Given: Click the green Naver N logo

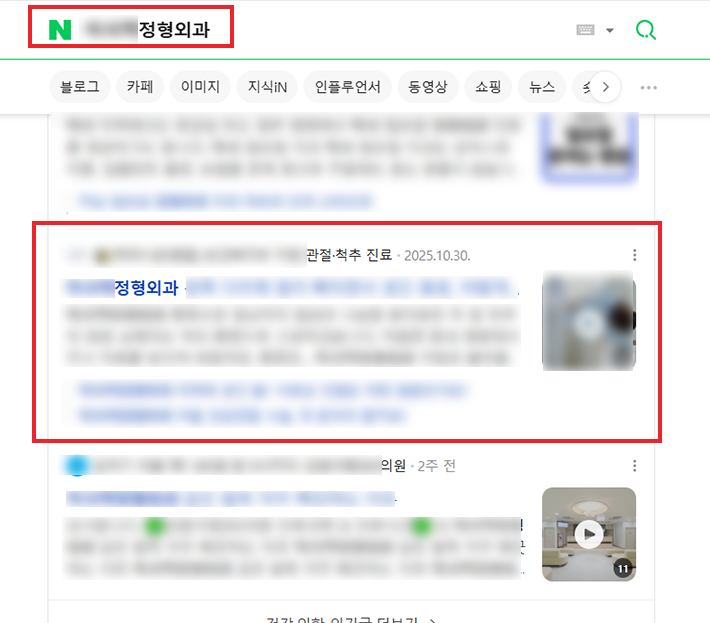Looking at the screenshot, I should [x=60, y=30].
